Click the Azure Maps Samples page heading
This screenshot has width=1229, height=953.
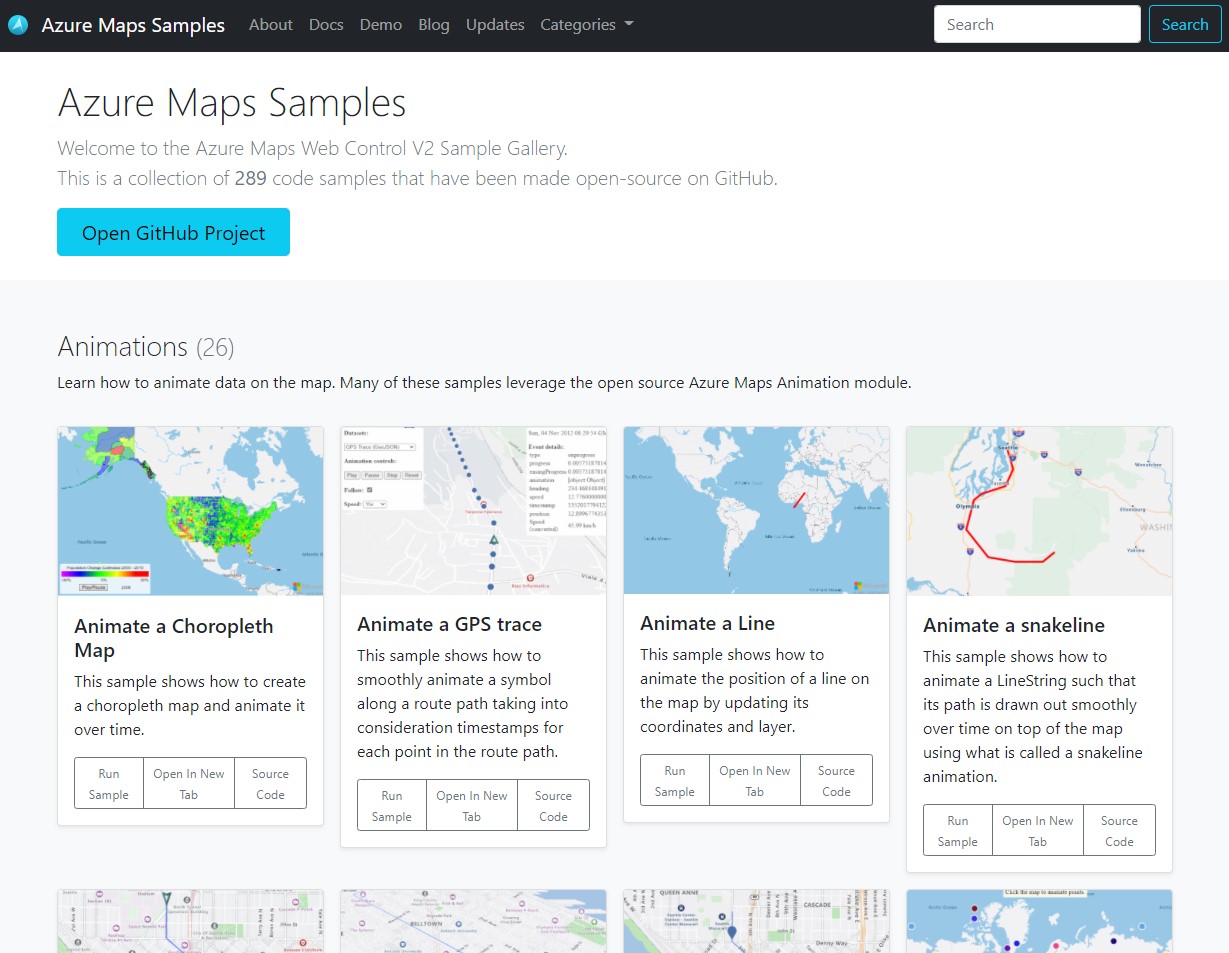coord(232,103)
